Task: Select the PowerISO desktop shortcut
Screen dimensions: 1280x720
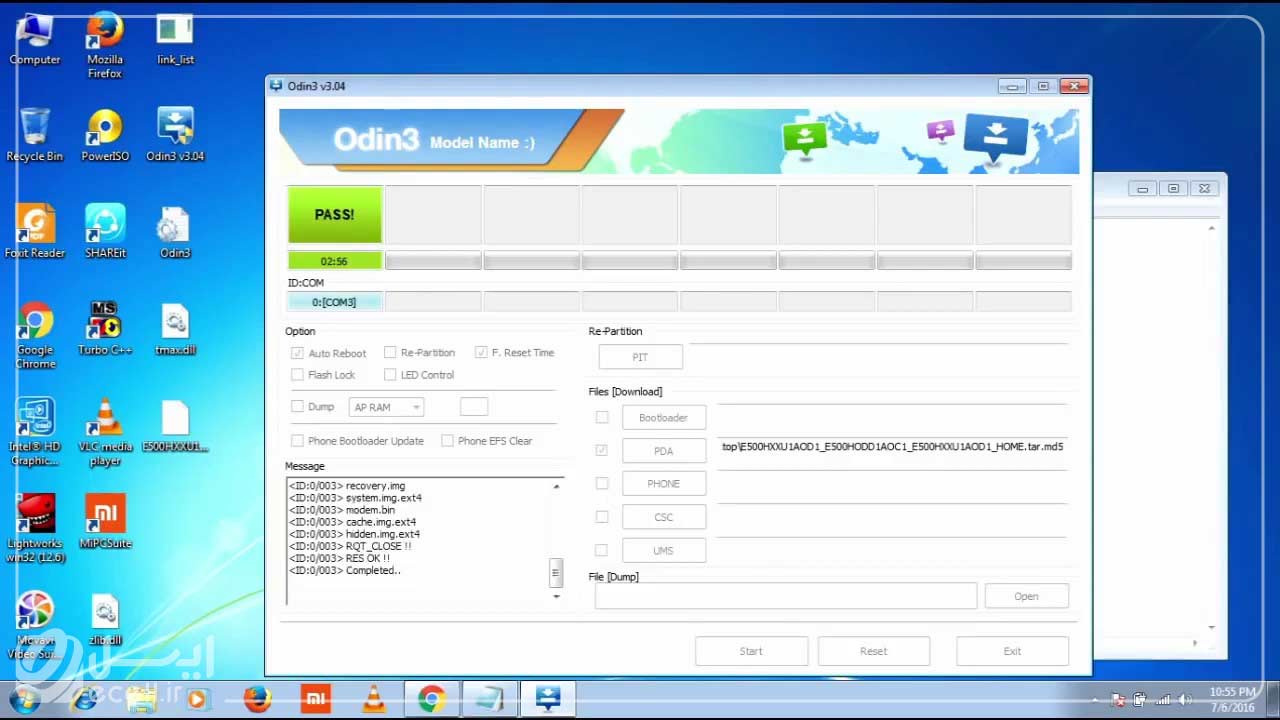Action: pyautogui.click(x=105, y=135)
